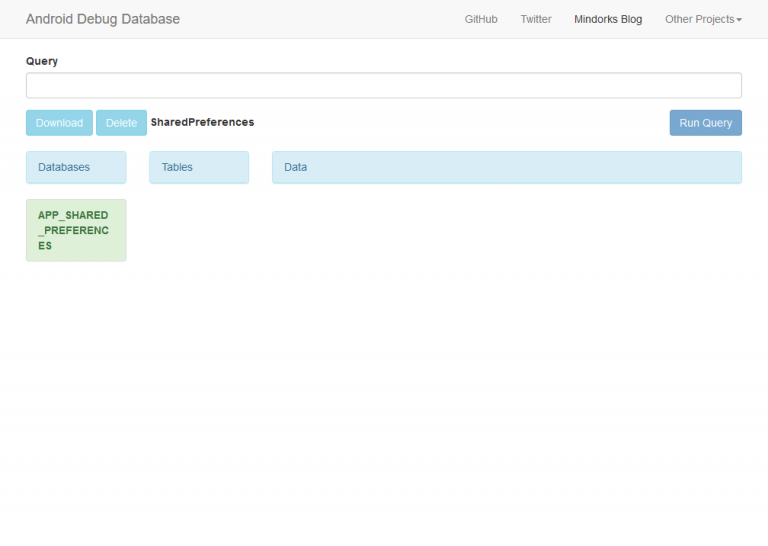768x546 pixels.
Task: Click the caret arrow beside Other Projects
Action: [739, 20]
